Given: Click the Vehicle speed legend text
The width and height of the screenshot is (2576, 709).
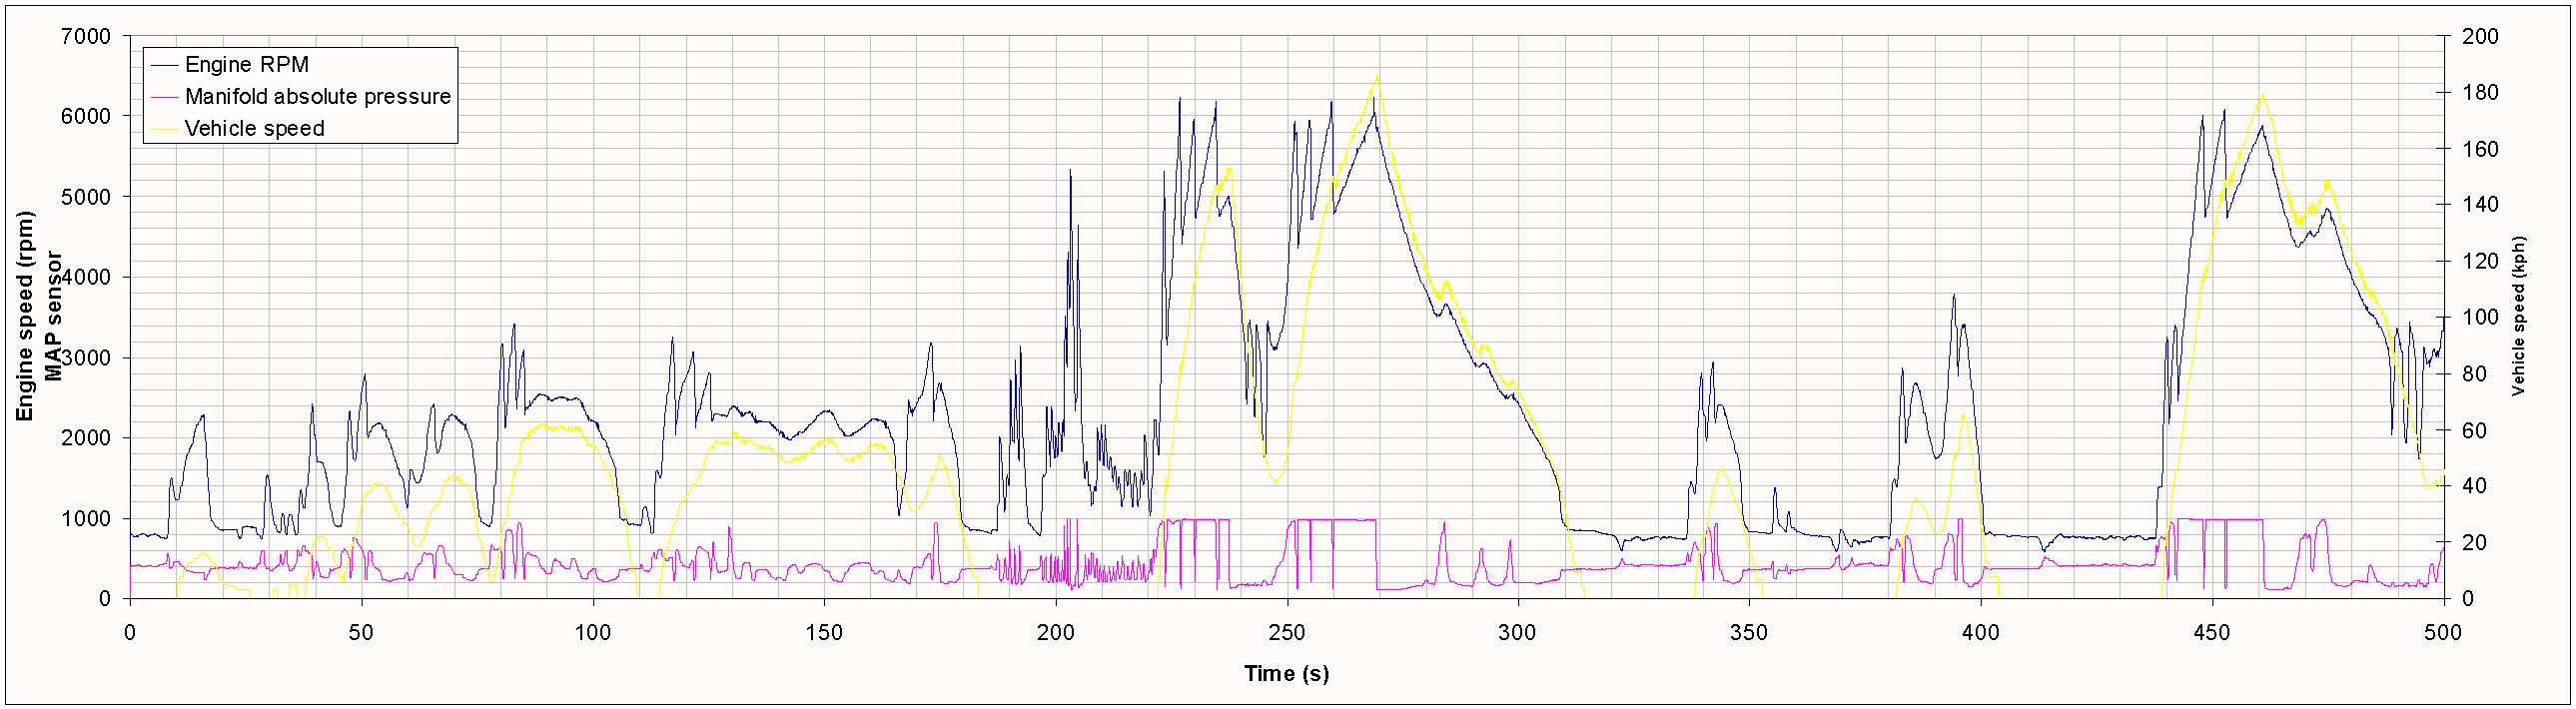Looking at the screenshot, I should [254, 129].
